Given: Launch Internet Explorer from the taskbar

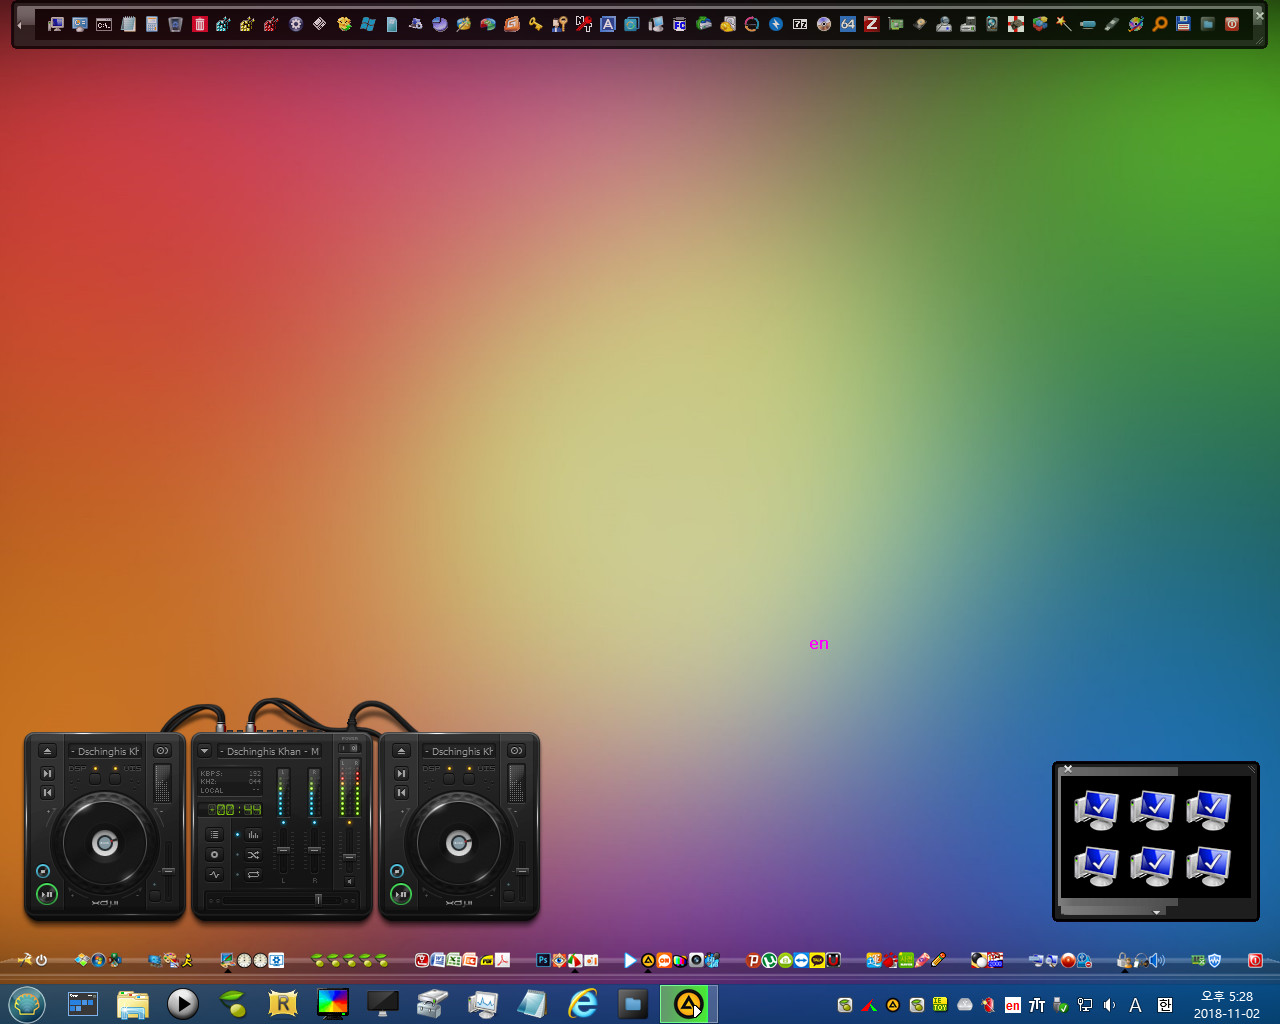Looking at the screenshot, I should tap(582, 1004).
